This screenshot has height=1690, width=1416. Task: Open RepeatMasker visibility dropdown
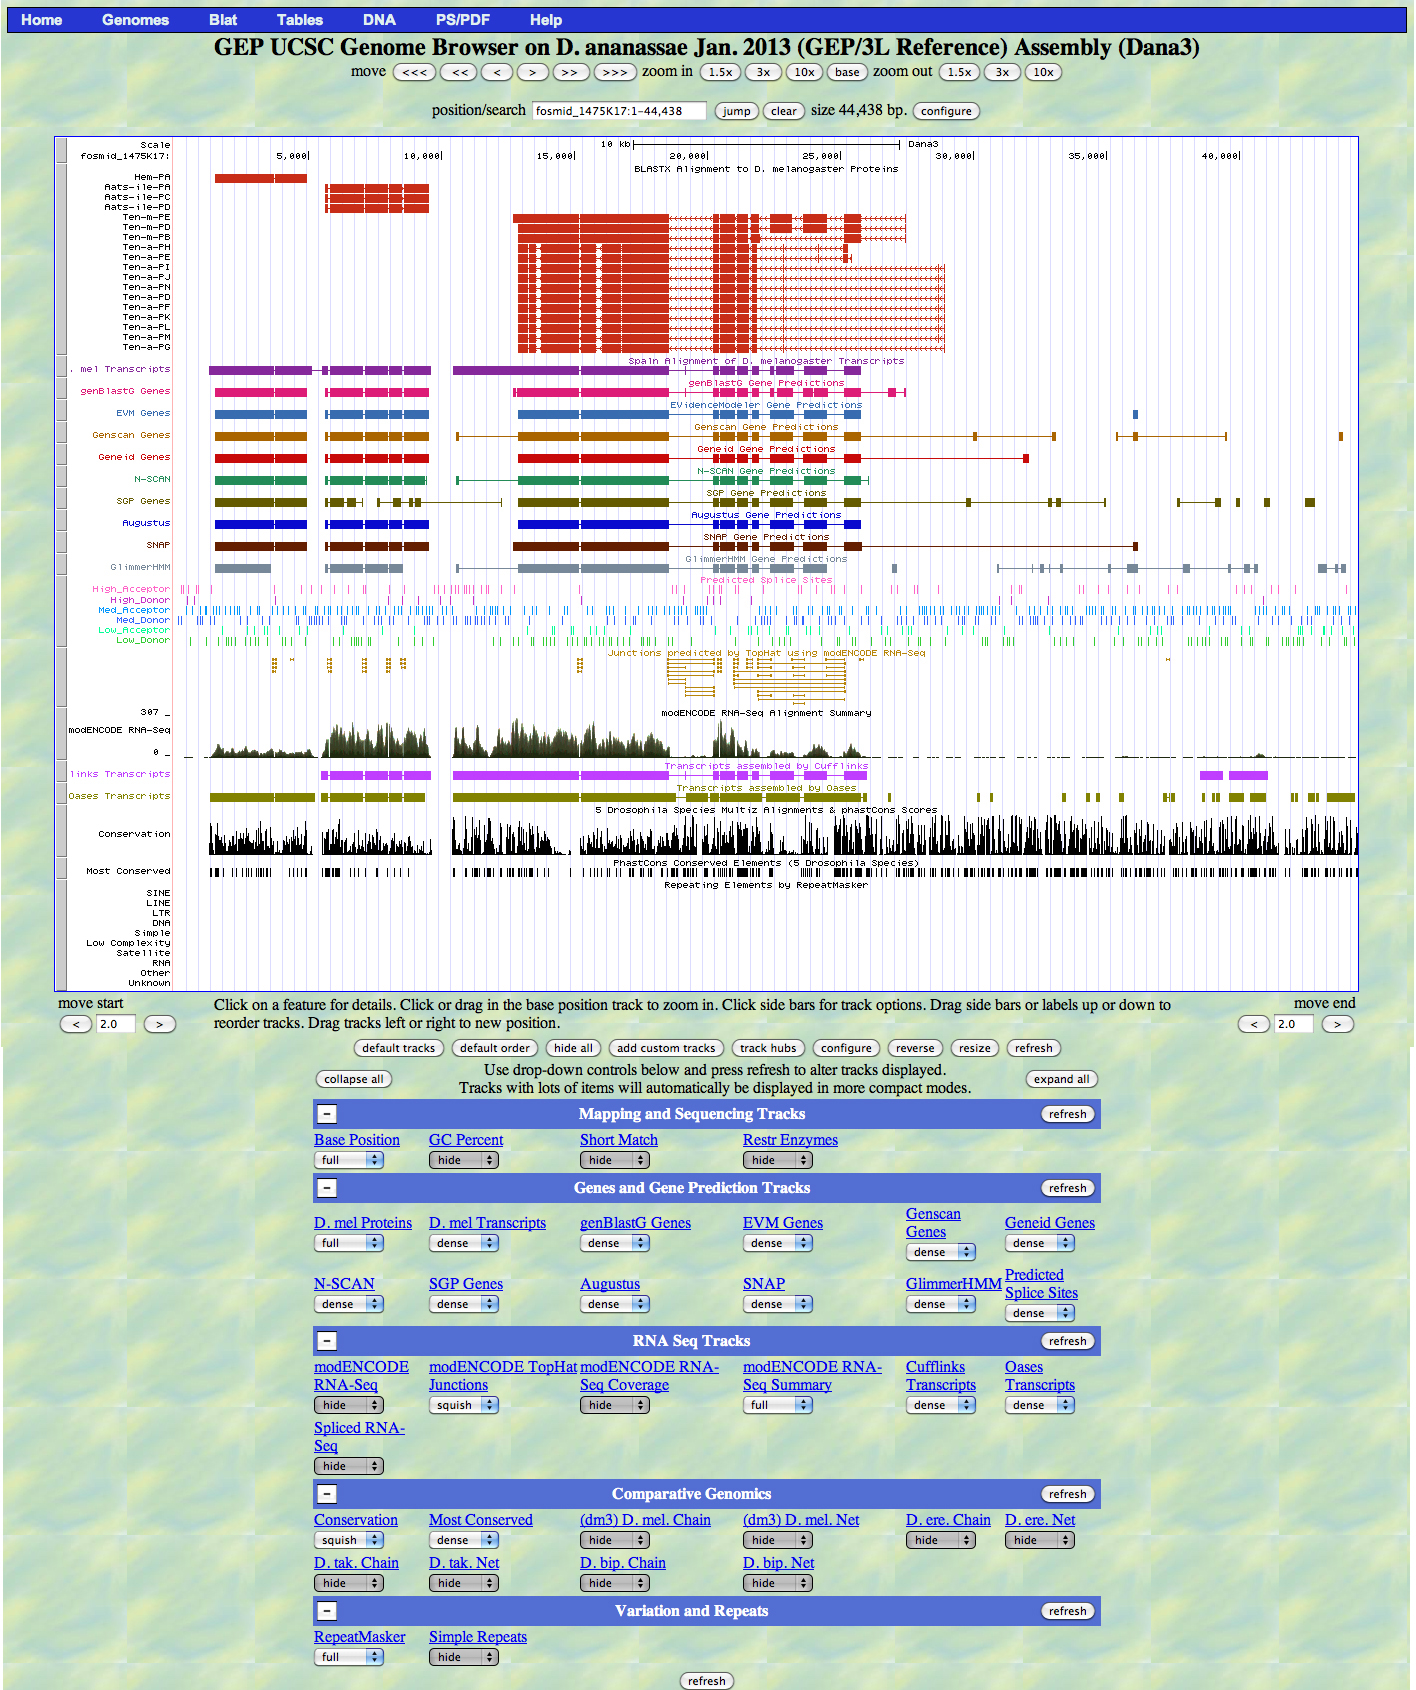pyautogui.click(x=348, y=1657)
